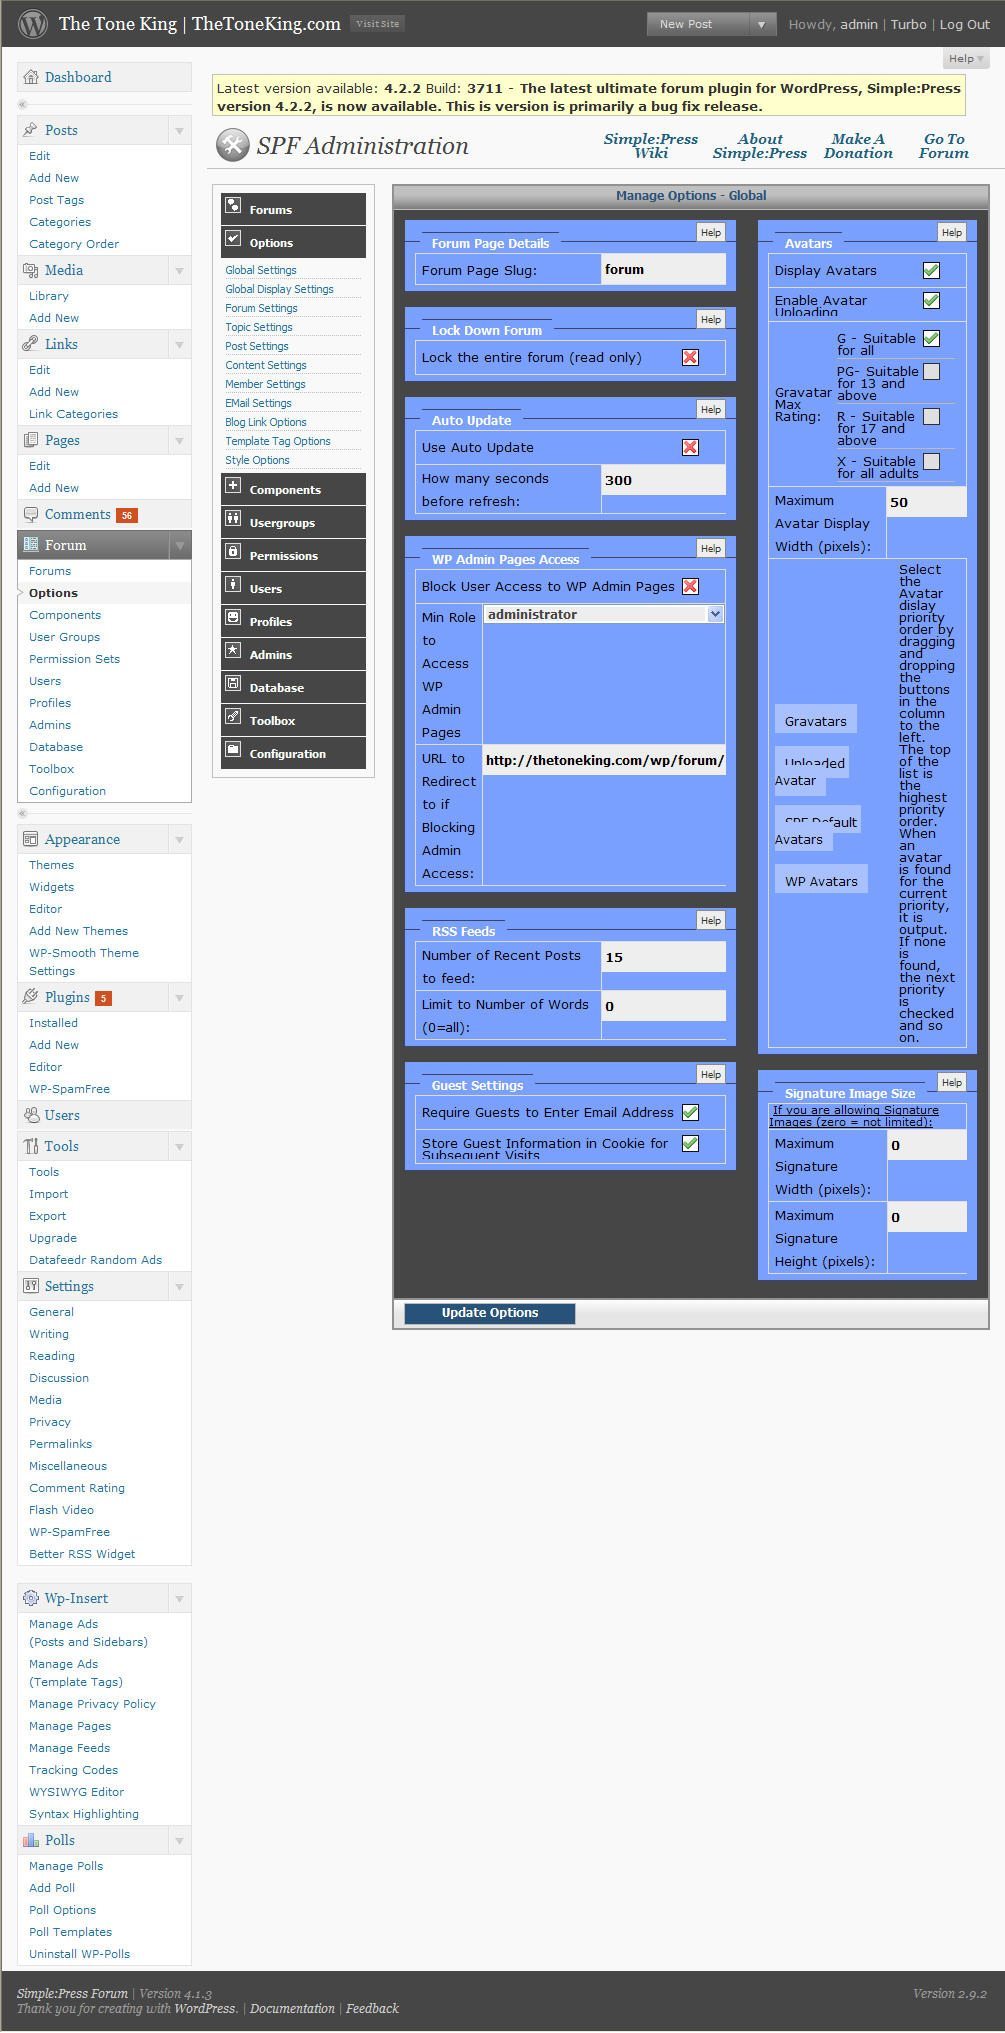Viewport: 1005px width, 2033px height.
Task: Untick the Display Avatars checkbox
Action: pos(931,270)
